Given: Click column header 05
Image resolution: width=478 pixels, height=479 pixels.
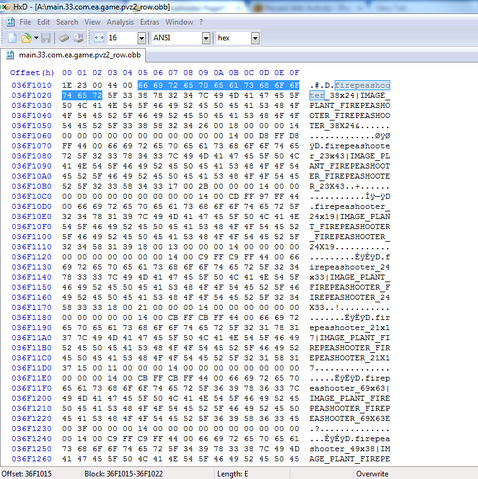Looking at the screenshot, I should point(143,73).
